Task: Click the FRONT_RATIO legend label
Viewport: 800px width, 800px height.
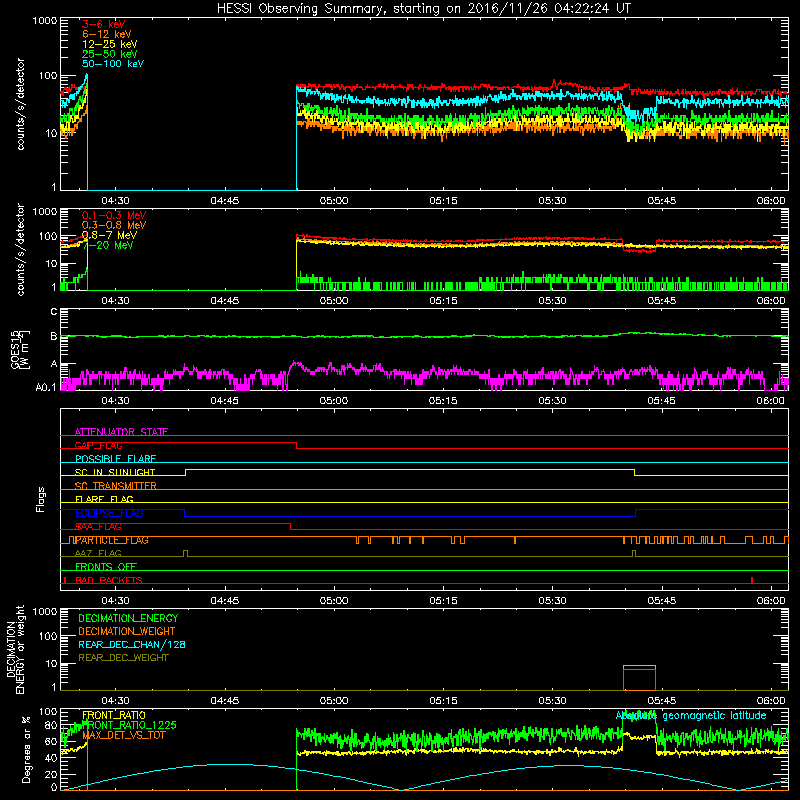Action: pos(114,715)
